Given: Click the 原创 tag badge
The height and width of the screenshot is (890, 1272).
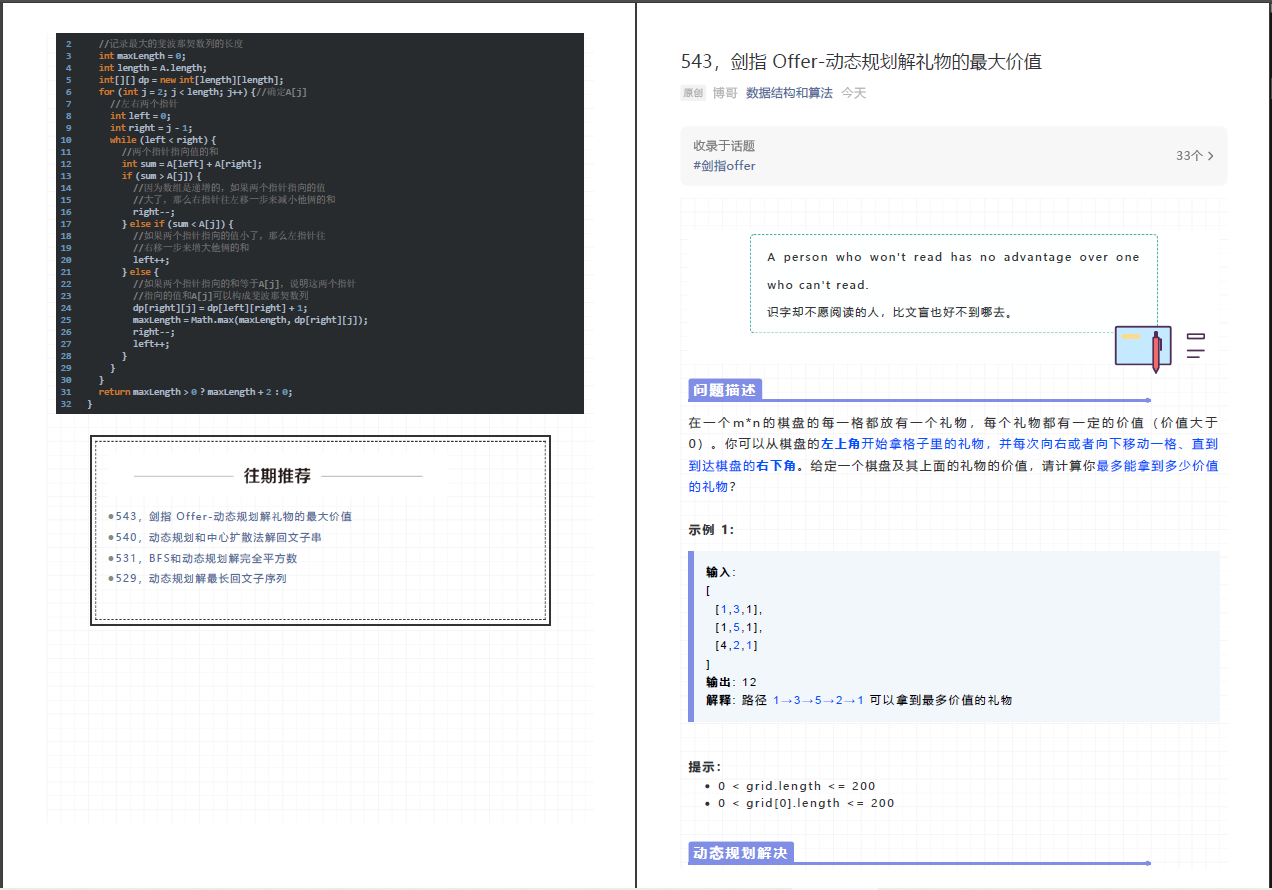Looking at the screenshot, I should [693, 93].
